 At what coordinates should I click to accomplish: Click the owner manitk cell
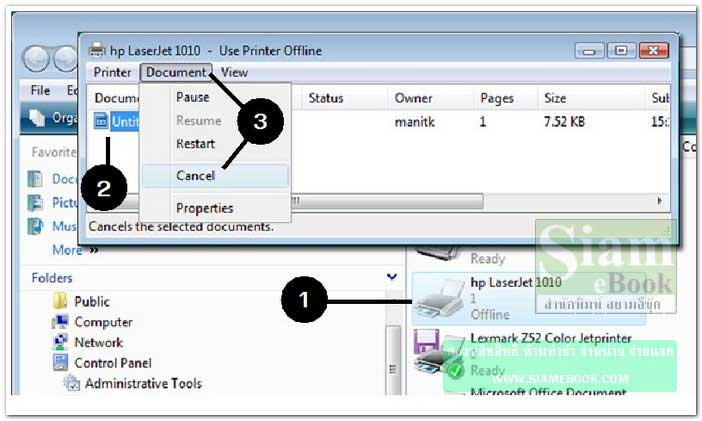[415, 121]
